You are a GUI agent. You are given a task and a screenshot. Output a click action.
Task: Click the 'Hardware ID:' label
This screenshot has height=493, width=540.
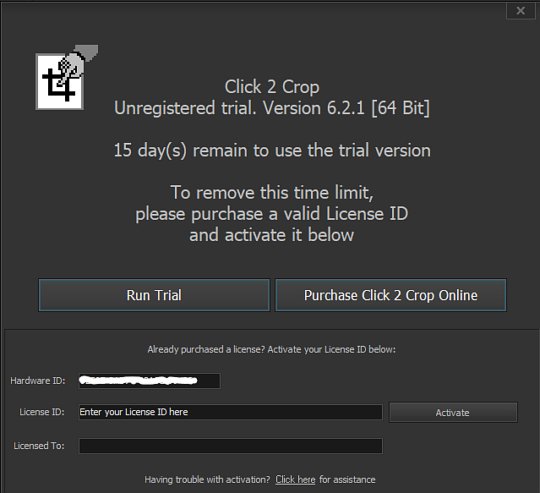pos(38,381)
